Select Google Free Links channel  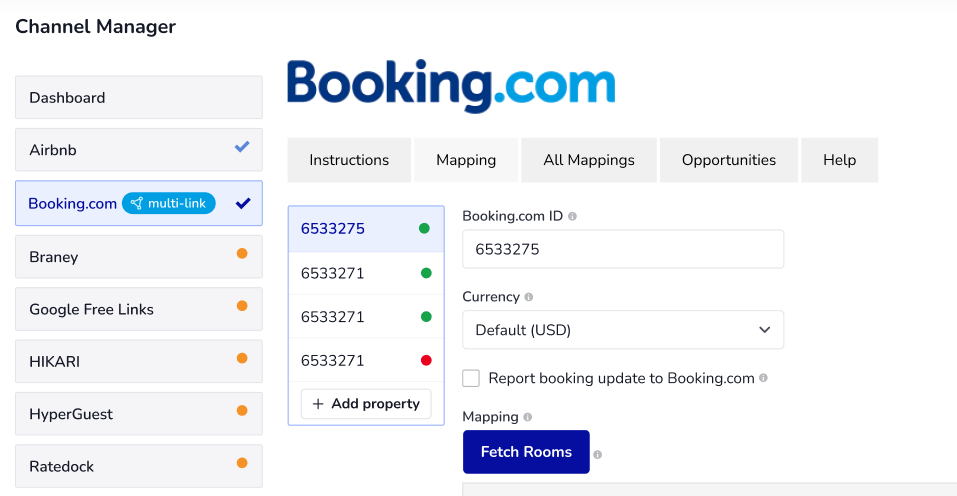[139, 309]
